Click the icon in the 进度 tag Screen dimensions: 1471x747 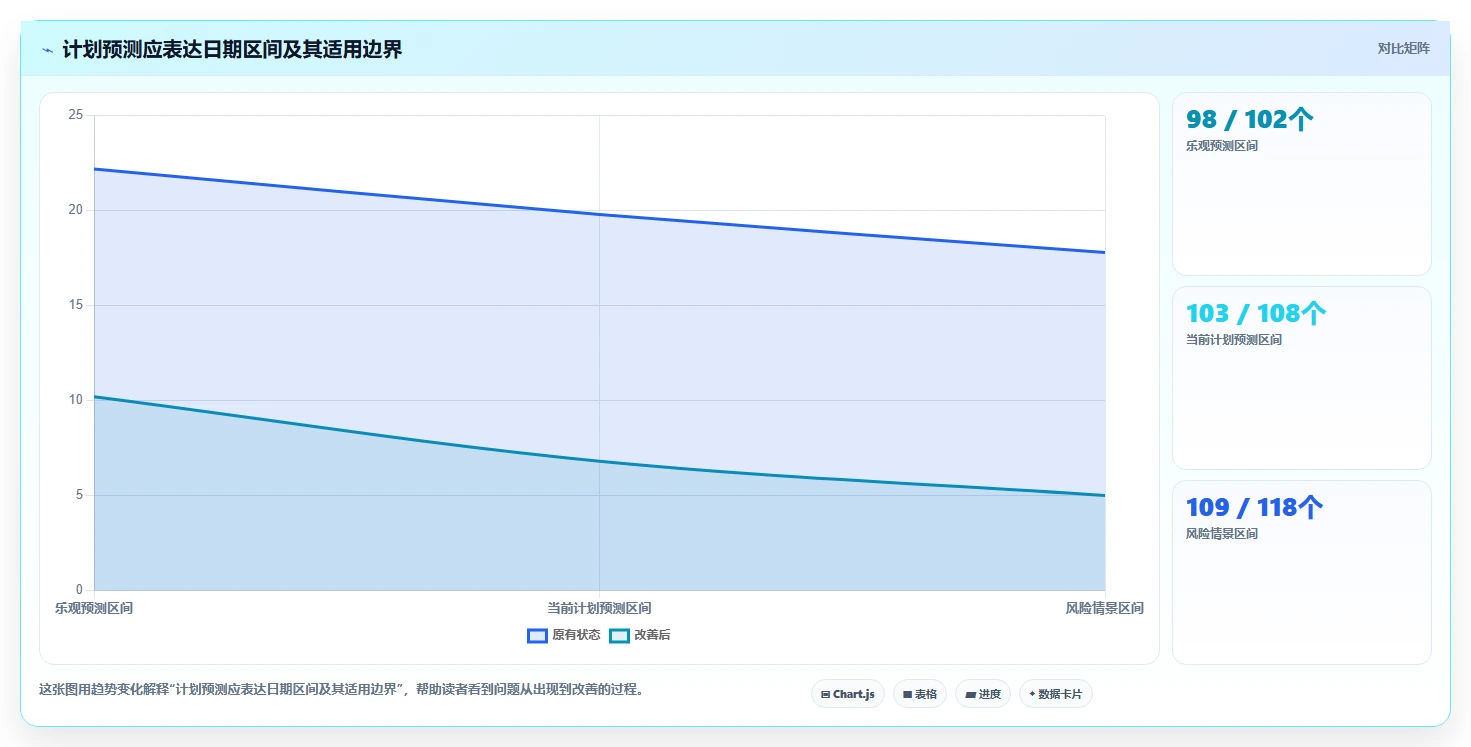tap(970, 694)
